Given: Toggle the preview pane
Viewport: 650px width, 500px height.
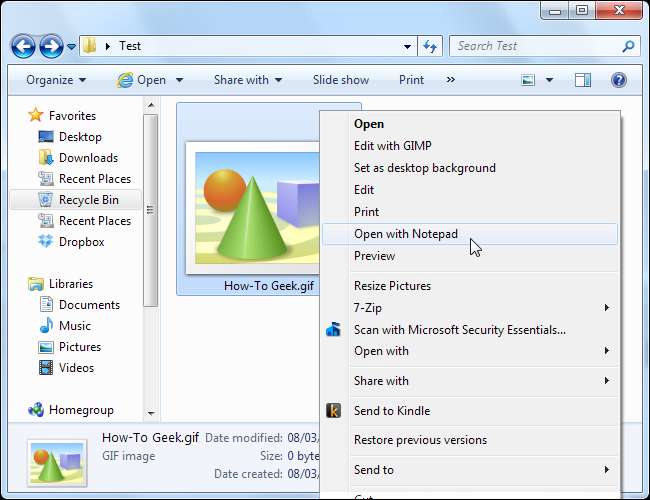Looking at the screenshot, I should 583,80.
